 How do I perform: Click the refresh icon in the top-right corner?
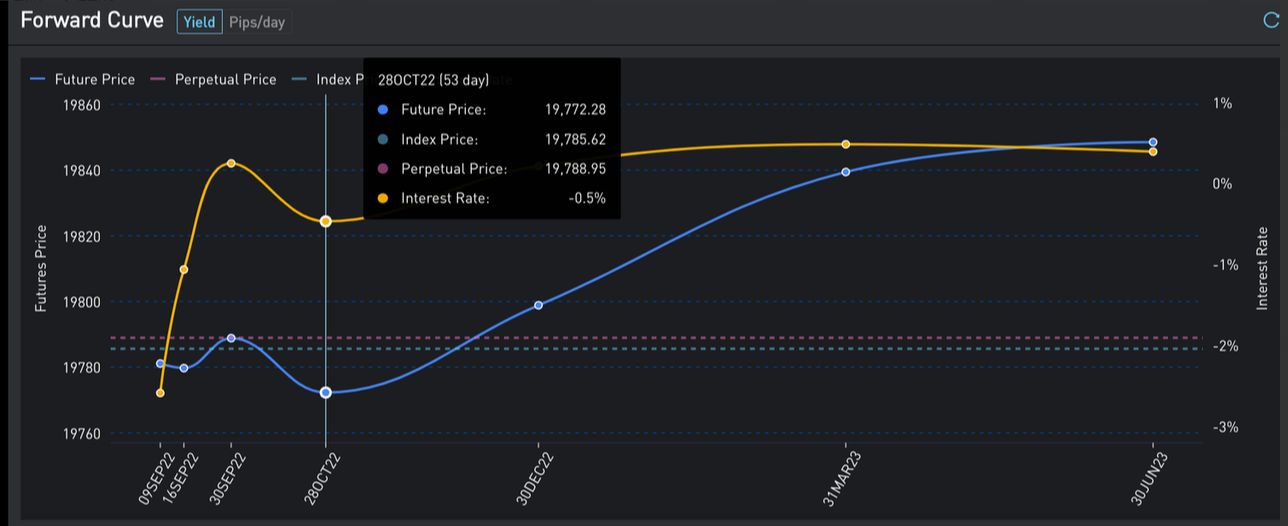tap(1272, 19)
